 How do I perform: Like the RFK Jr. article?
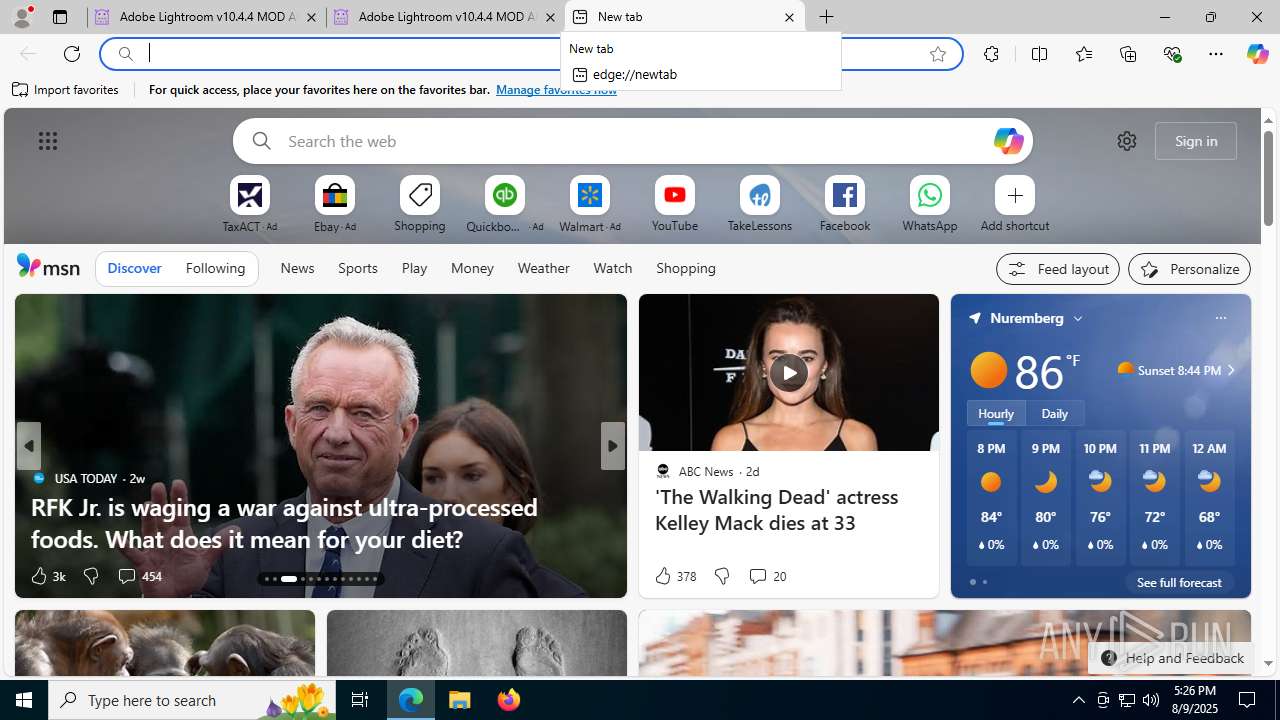(x=47, y=576)
